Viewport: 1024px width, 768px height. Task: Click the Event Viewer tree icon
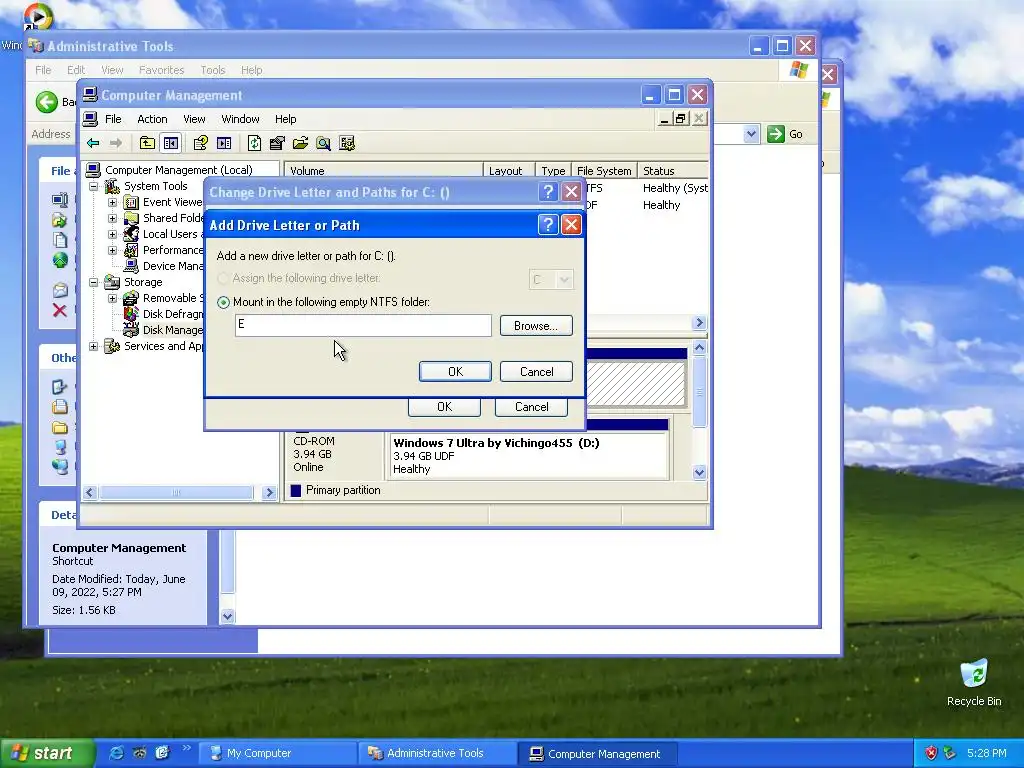pyautogui.click(x=131, y=202)
